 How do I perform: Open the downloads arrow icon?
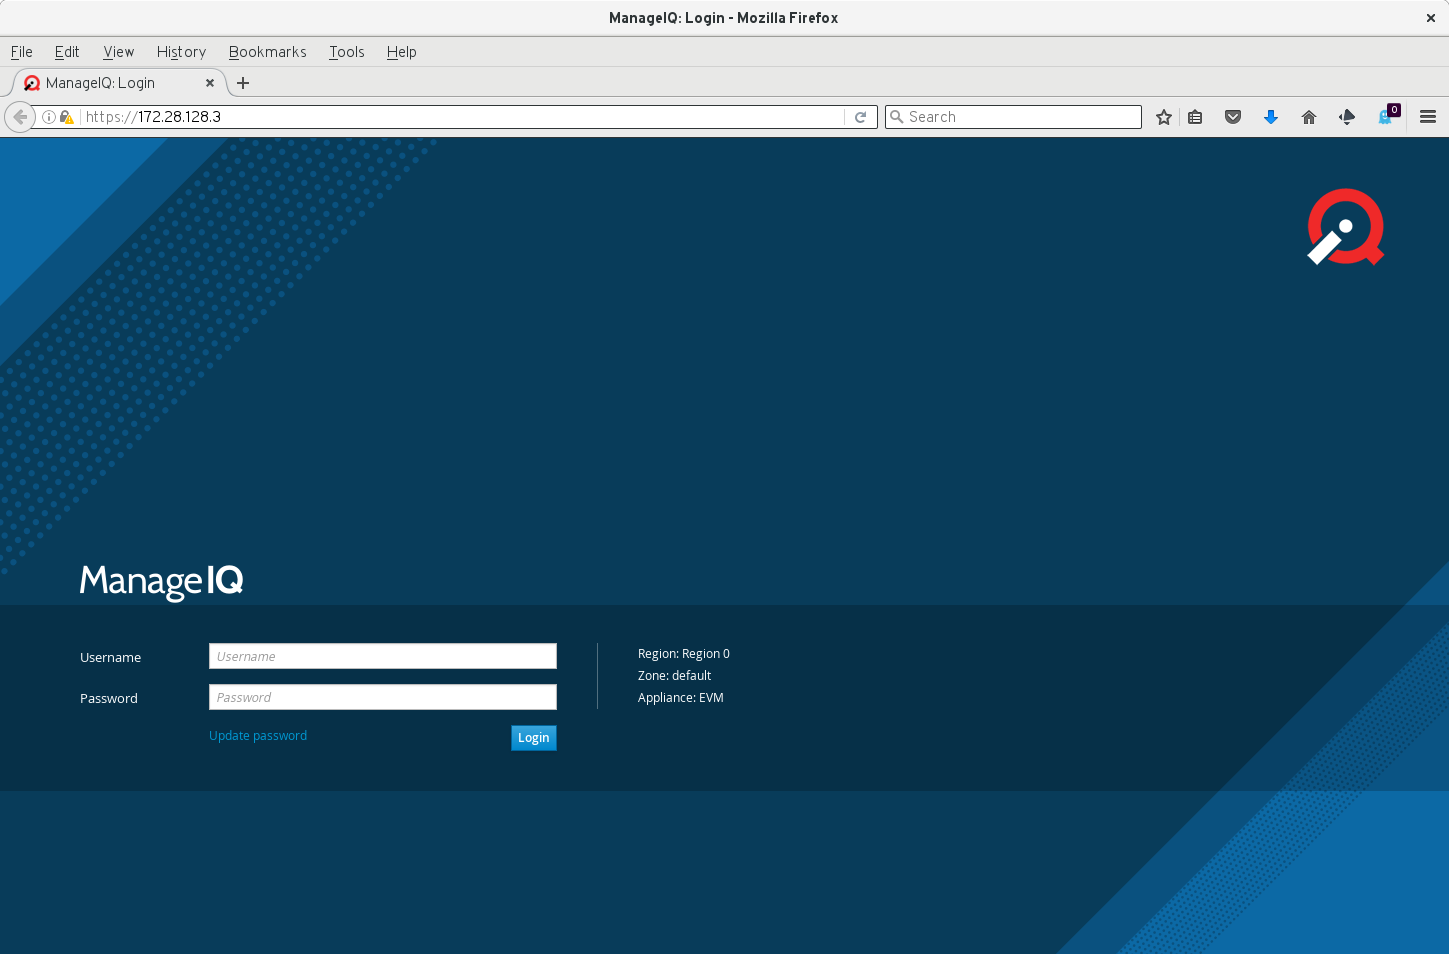1271,117
